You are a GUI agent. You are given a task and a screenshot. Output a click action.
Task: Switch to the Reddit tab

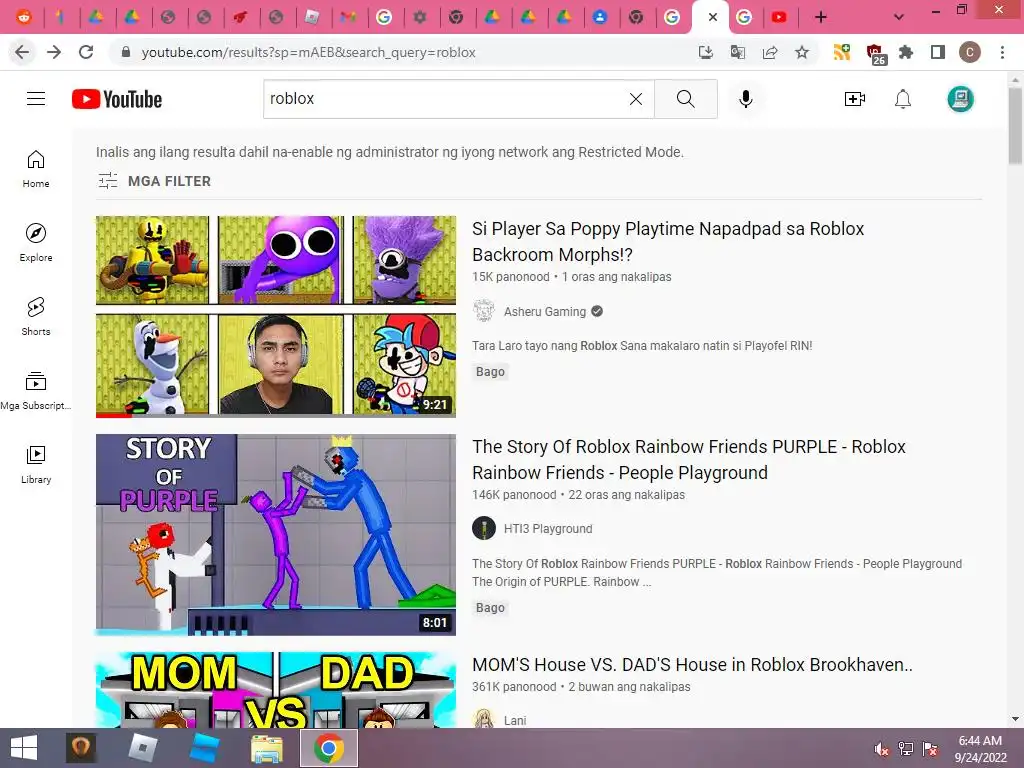[24, 17]
